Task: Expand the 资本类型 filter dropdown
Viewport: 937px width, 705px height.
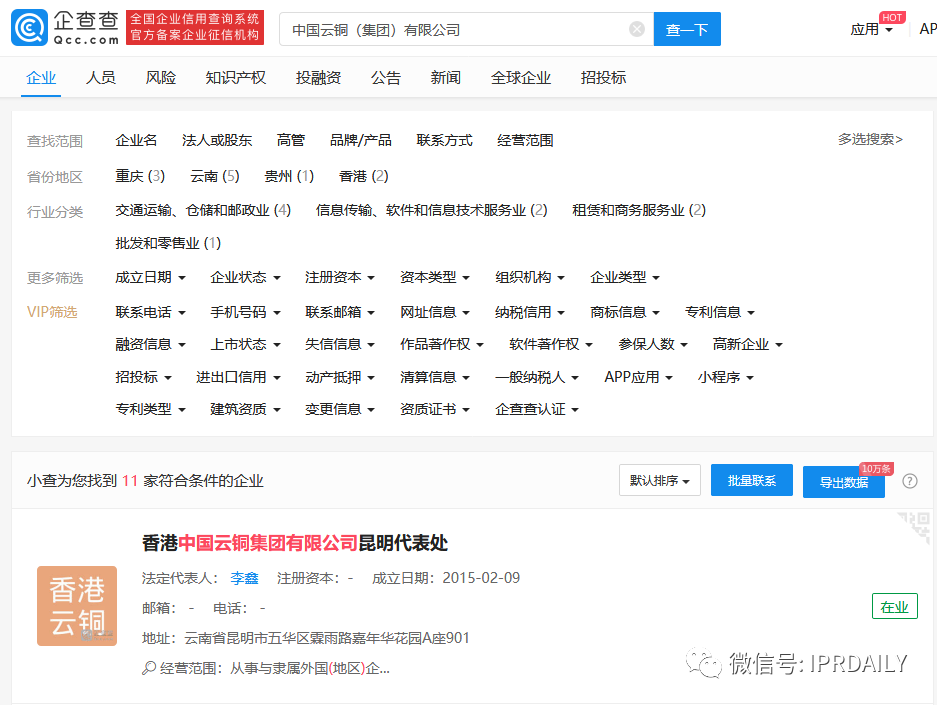Action: click(x=435, y=277)
